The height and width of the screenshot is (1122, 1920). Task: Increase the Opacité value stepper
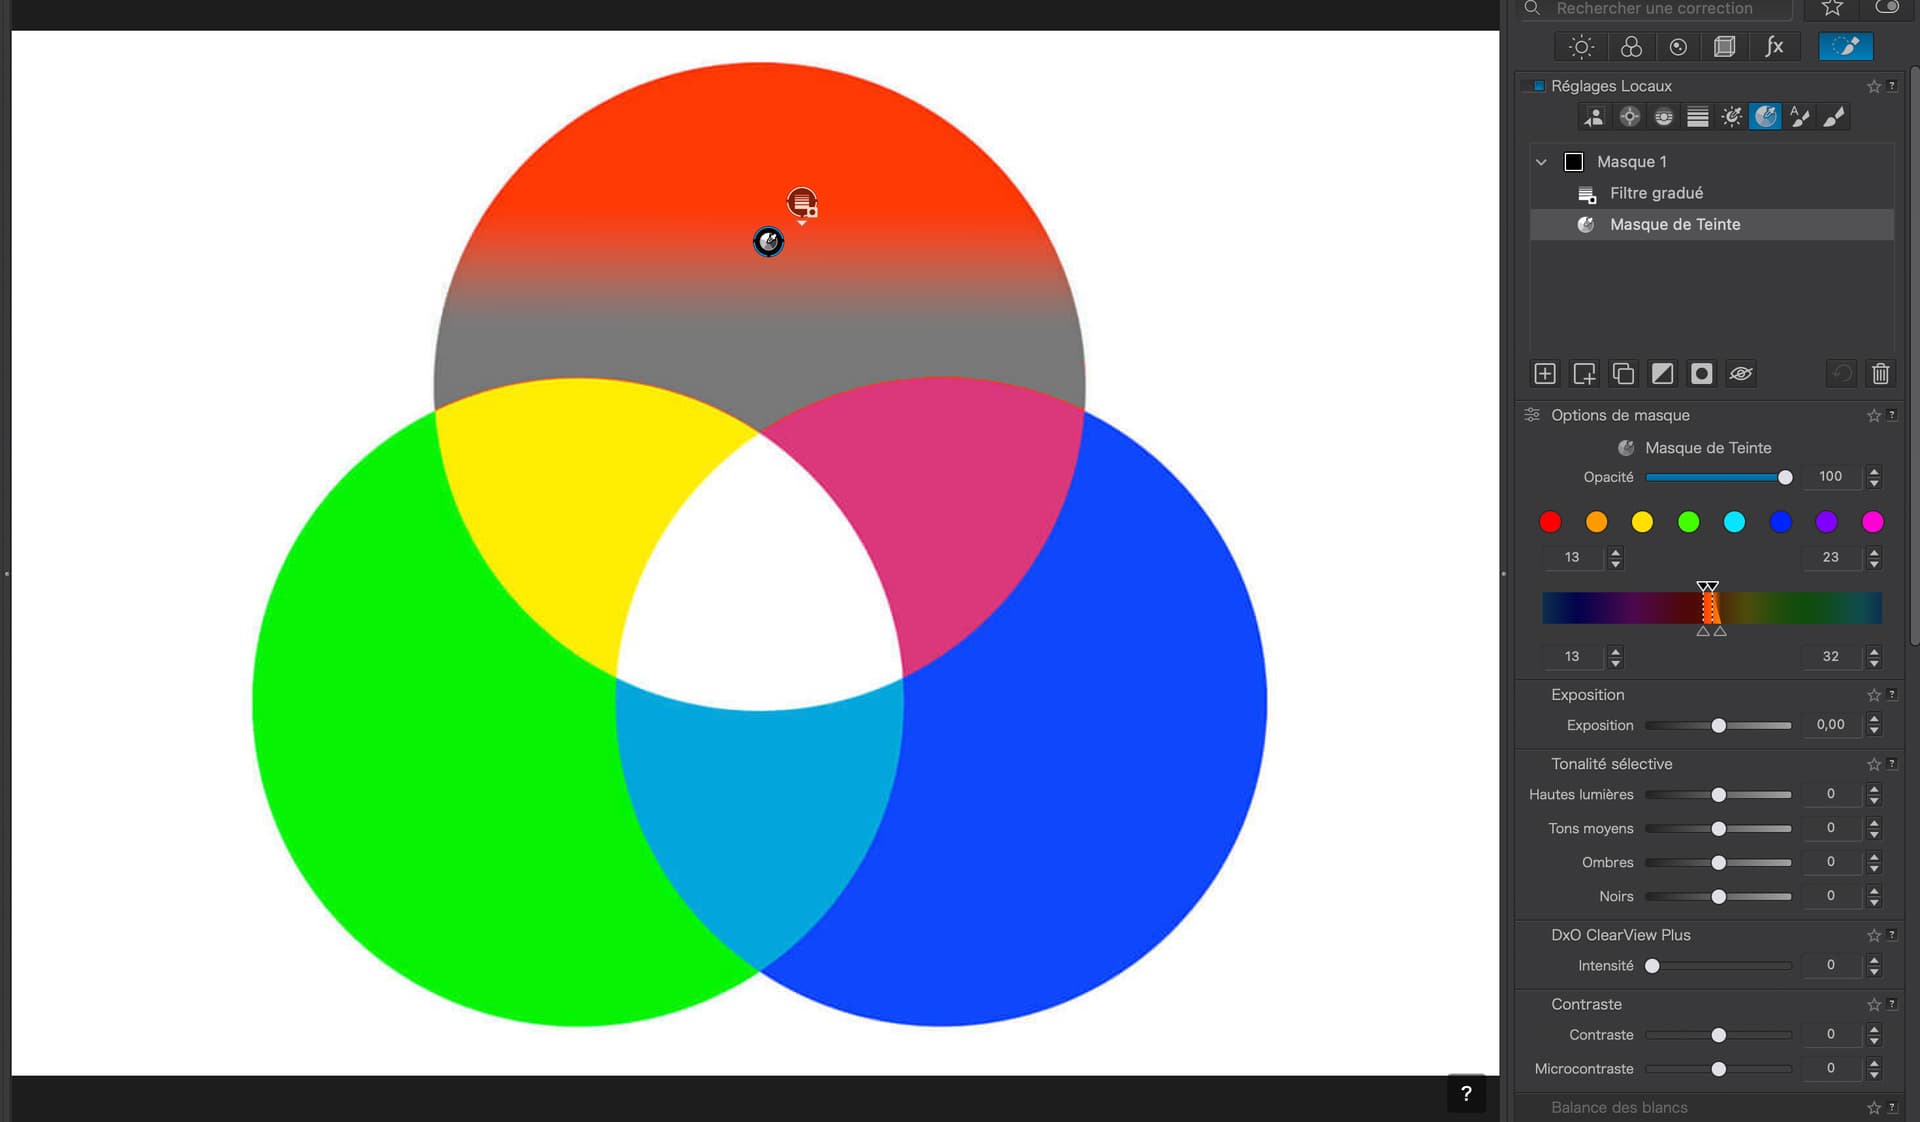[1874, 471]
